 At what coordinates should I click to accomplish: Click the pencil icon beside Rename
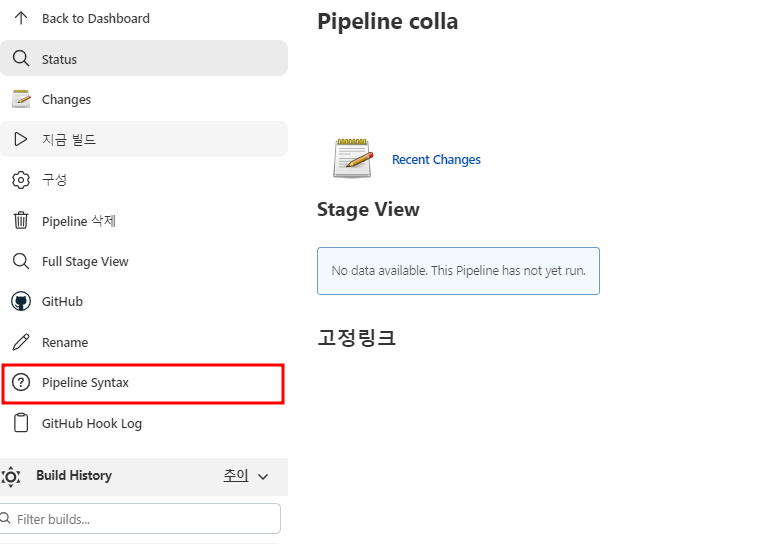(21, 342)
